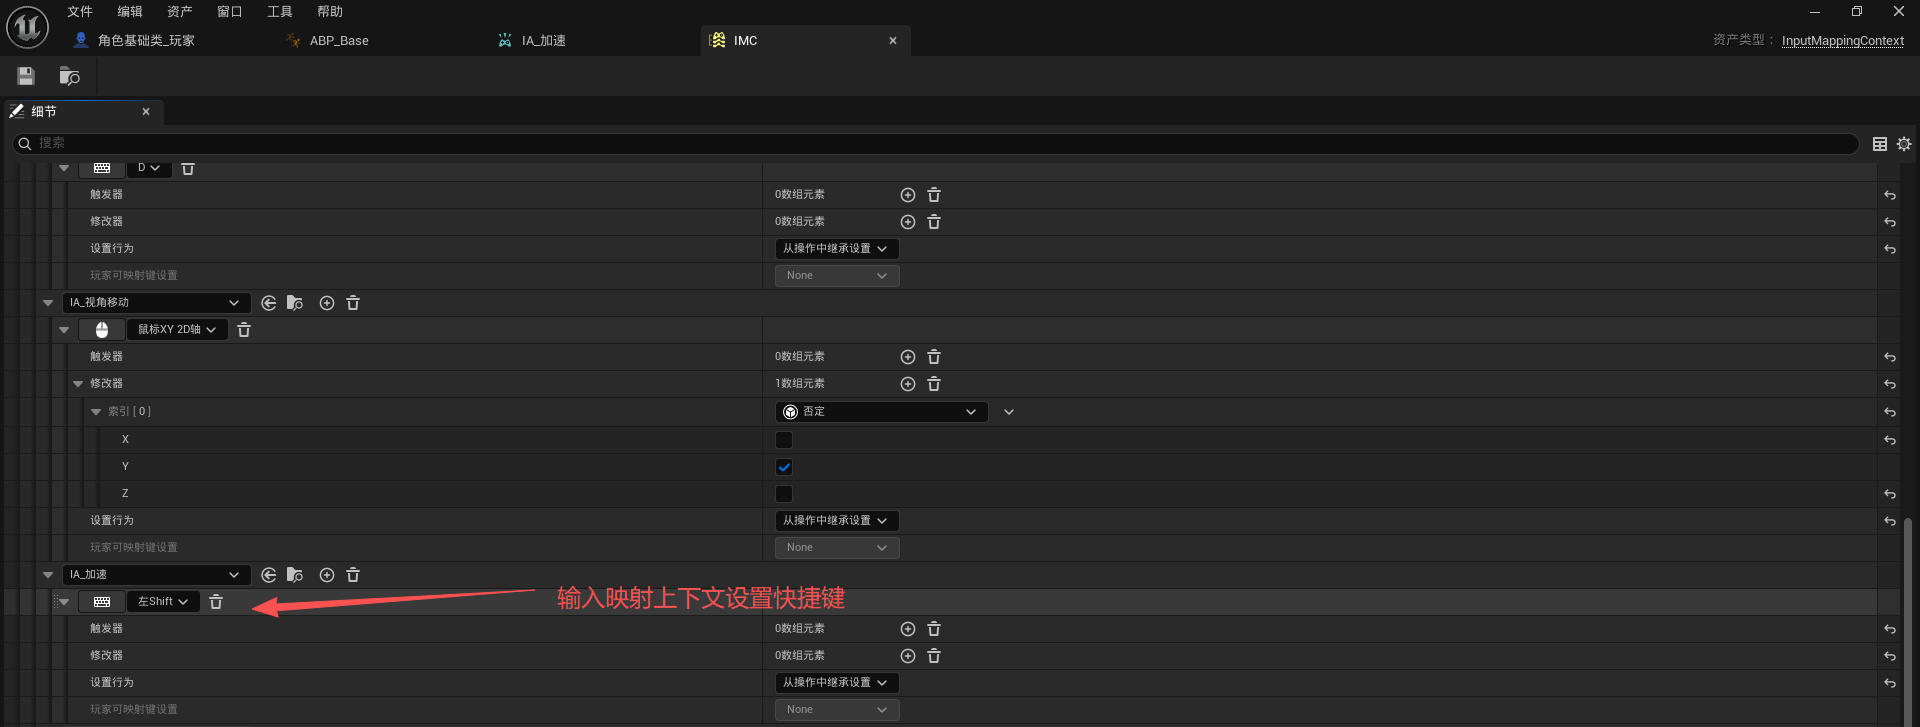Click the details search field
Viewport: 1920px width, 727px height.
[936, 144]
